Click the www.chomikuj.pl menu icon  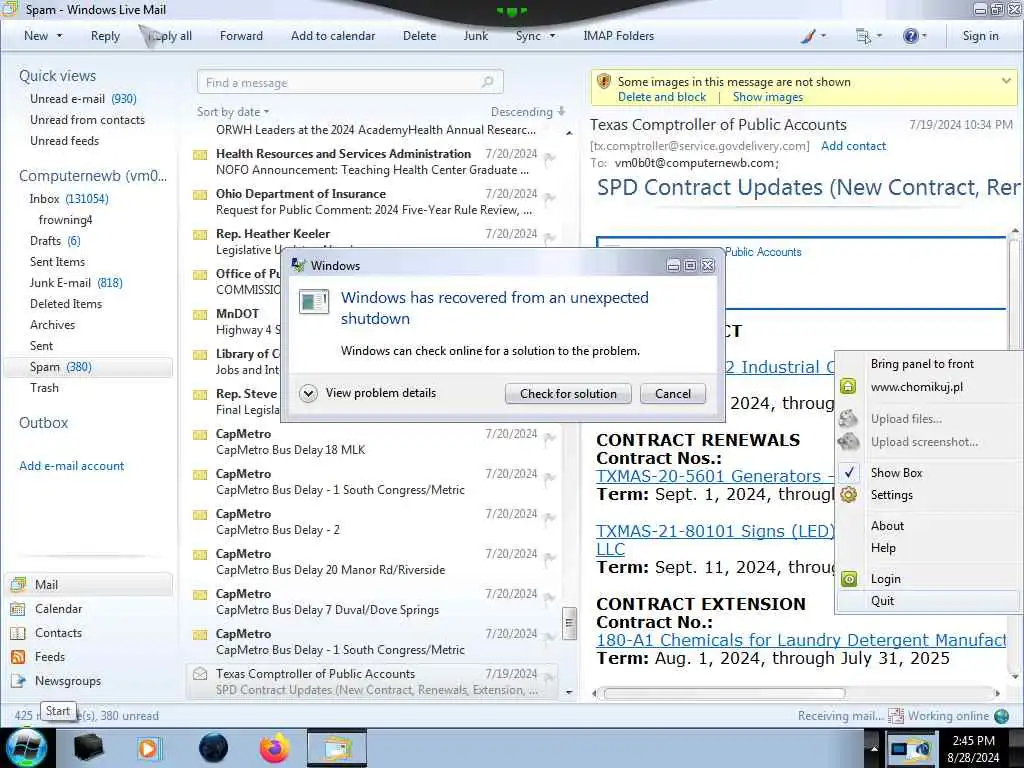click(x=848, y=386)
